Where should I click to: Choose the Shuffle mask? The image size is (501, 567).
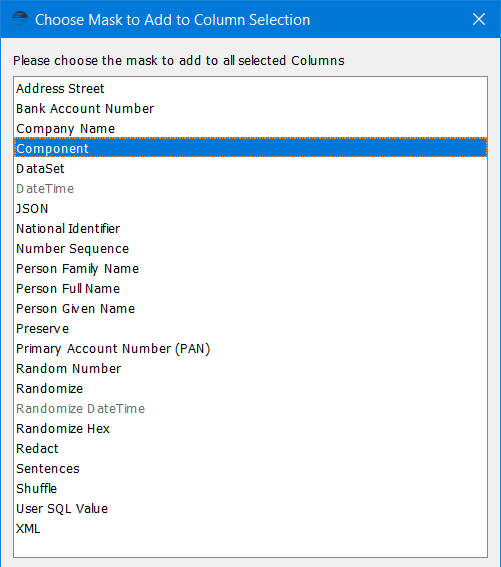[x=250, y=489]
